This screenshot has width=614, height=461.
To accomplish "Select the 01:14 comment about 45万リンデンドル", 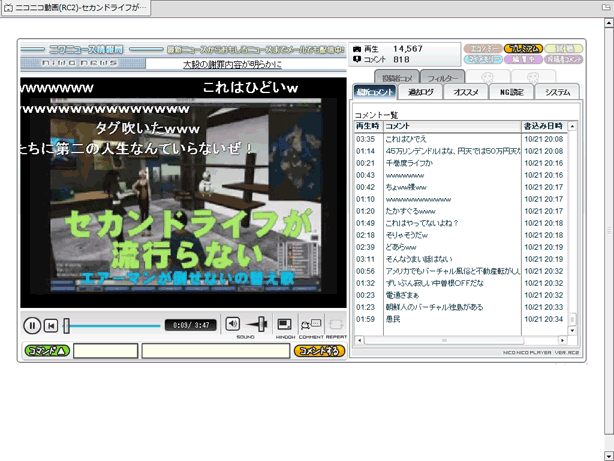I will 460,151.
